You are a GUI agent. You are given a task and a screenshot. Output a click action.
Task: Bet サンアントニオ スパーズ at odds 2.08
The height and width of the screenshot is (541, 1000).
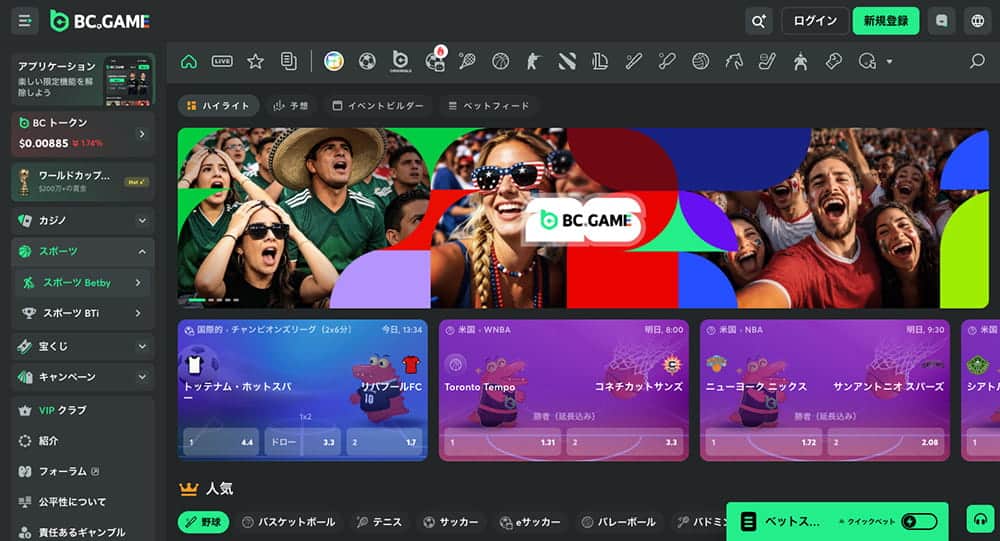tap(886, 441)
